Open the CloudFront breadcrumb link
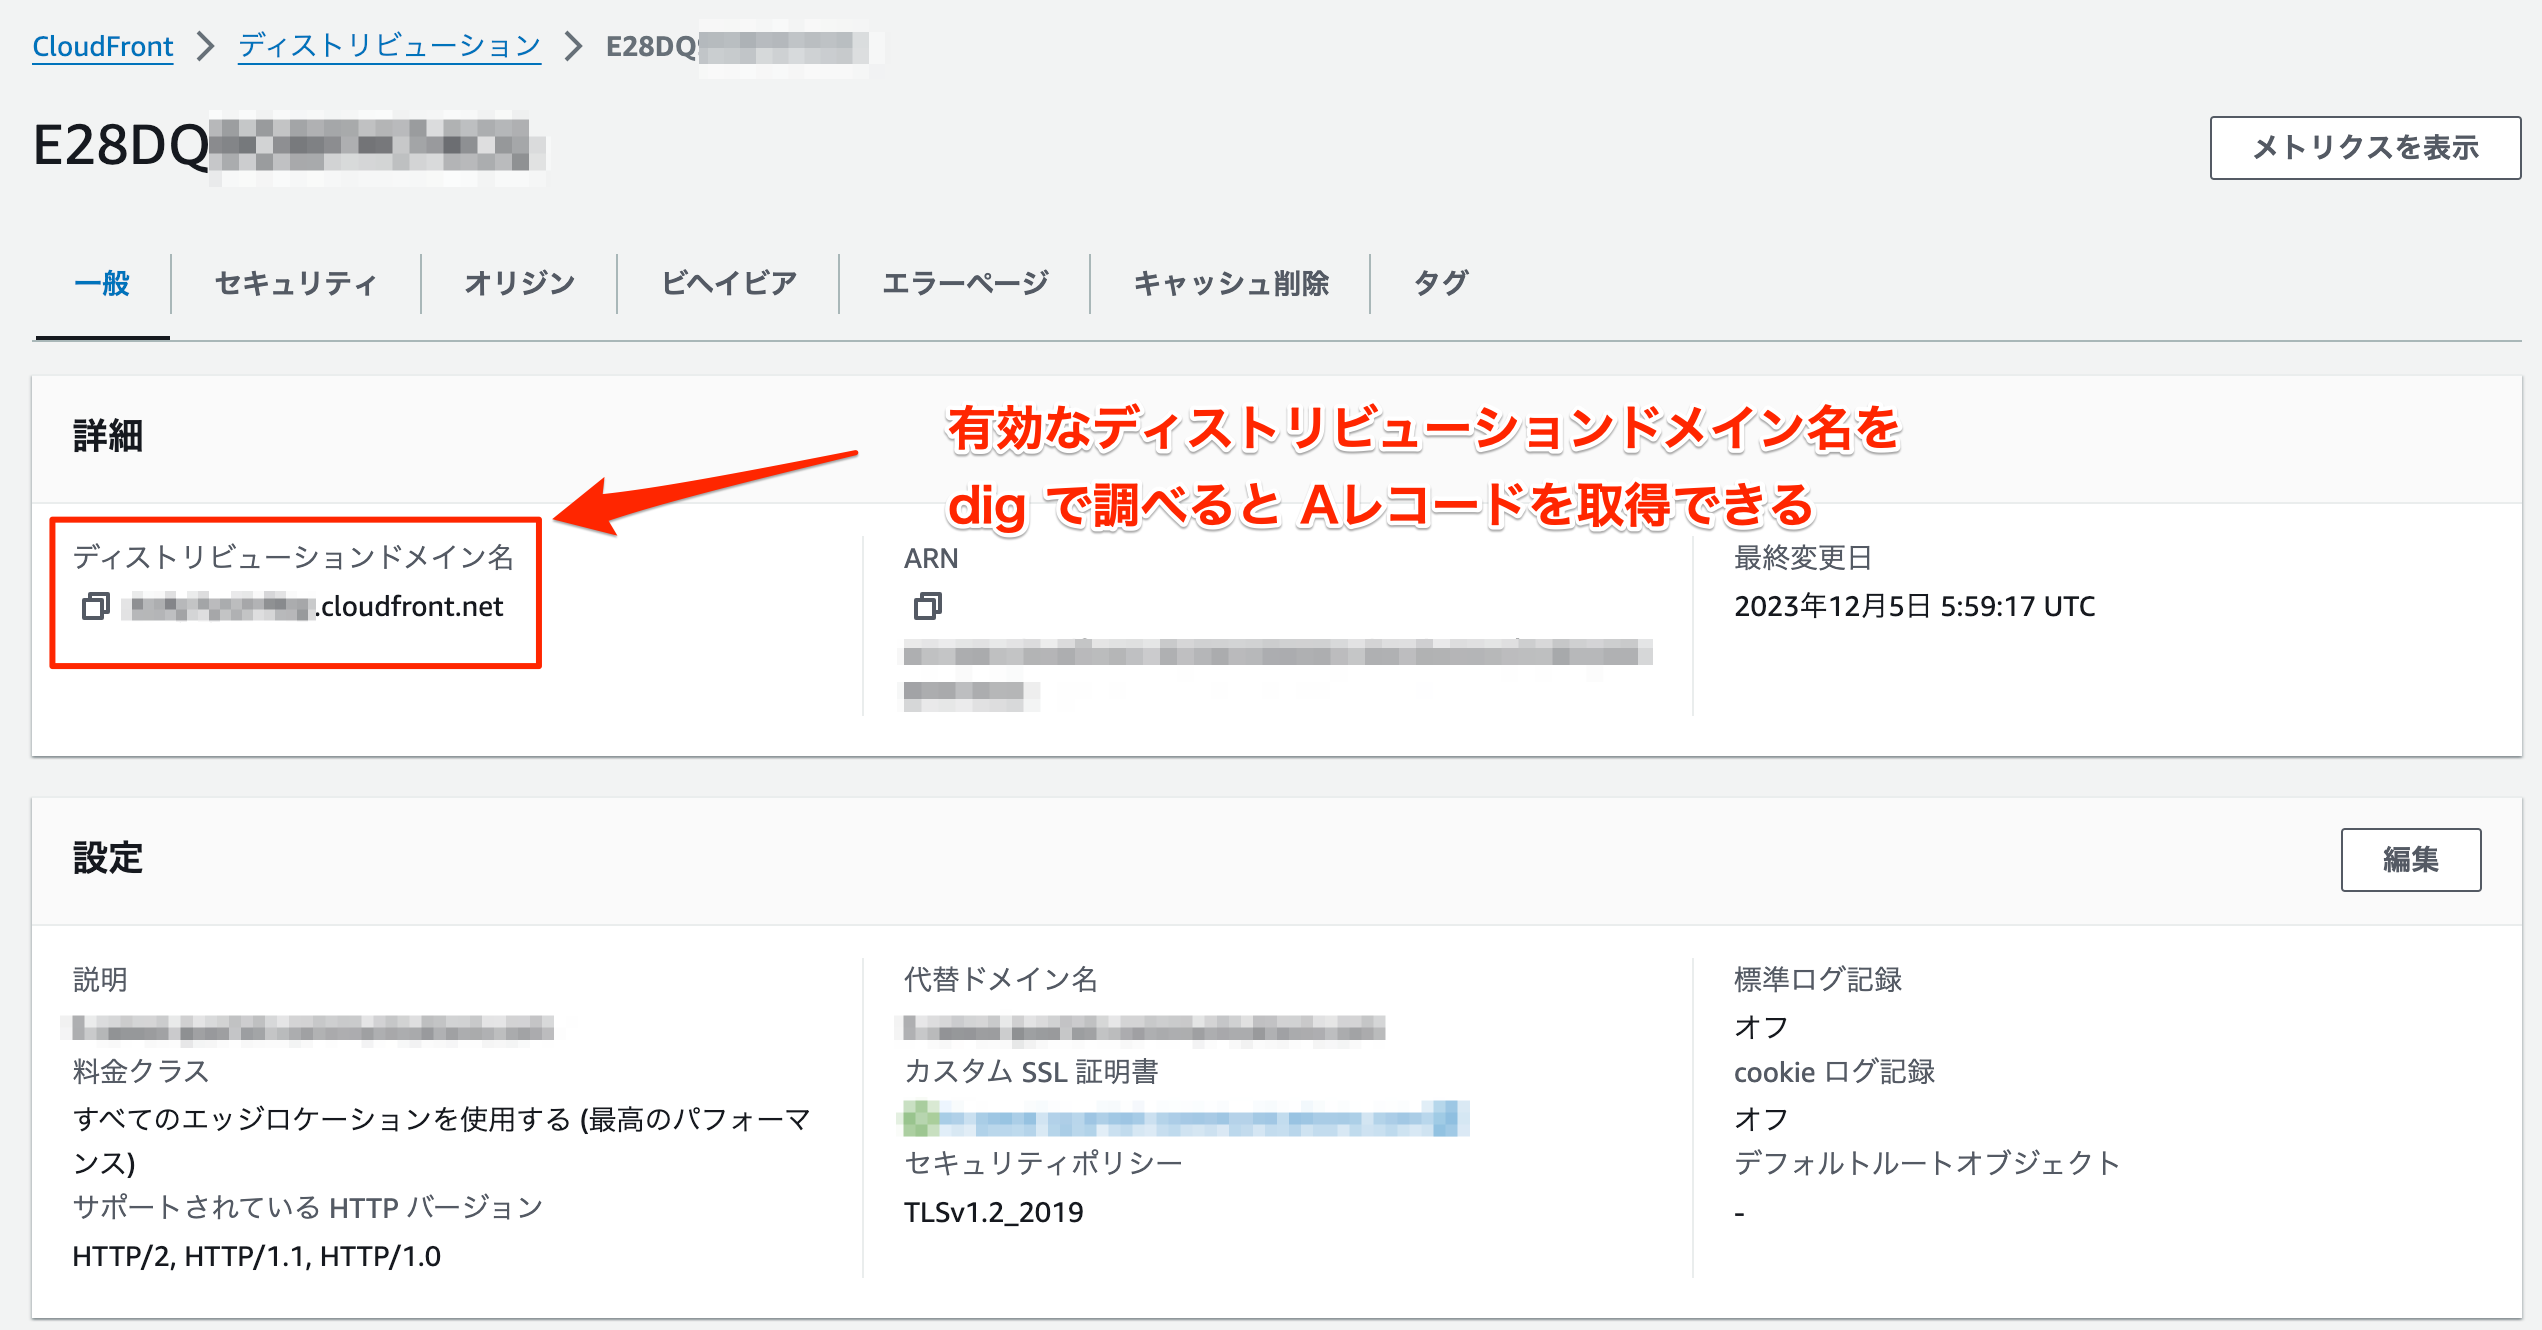The height and width of the screenshot is (1330, 2542). click(x=103, y=46)
